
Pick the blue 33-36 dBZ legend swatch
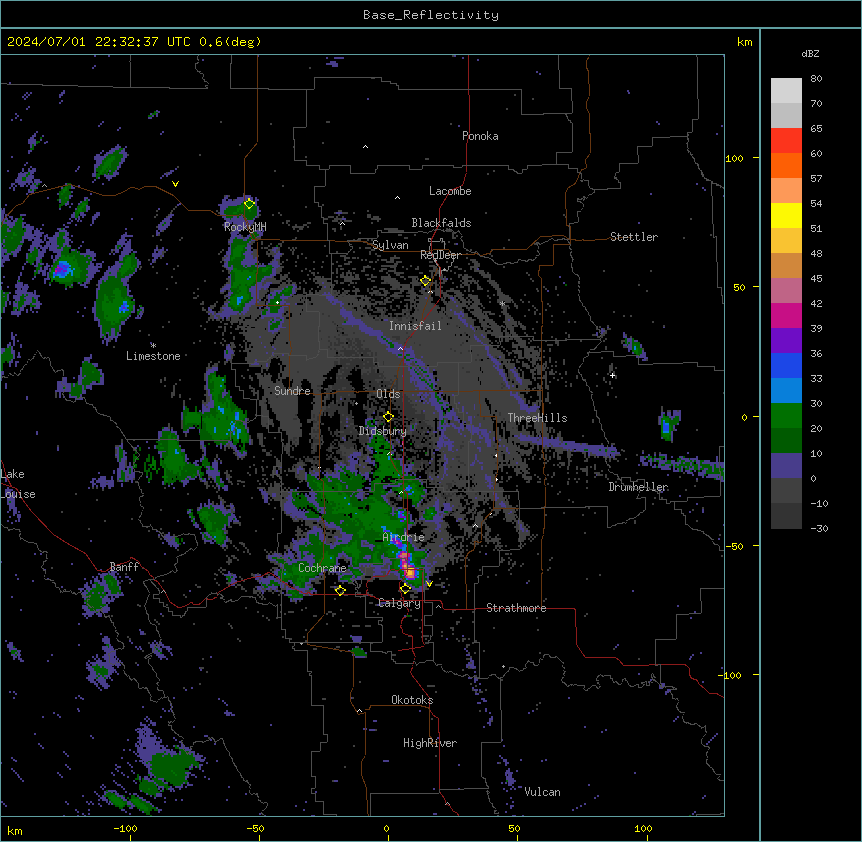[x=786, y=365]
